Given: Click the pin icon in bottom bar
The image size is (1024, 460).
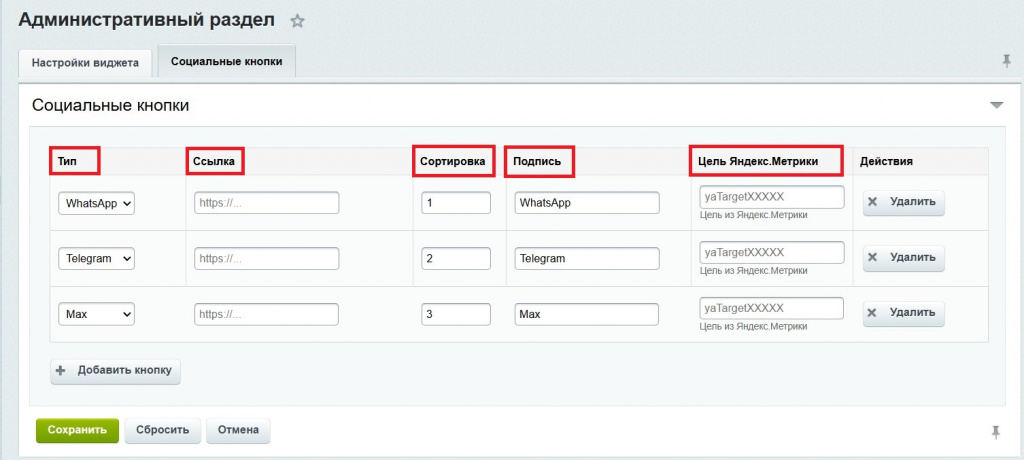Looking at the screenshot, I should click(995, 431).
